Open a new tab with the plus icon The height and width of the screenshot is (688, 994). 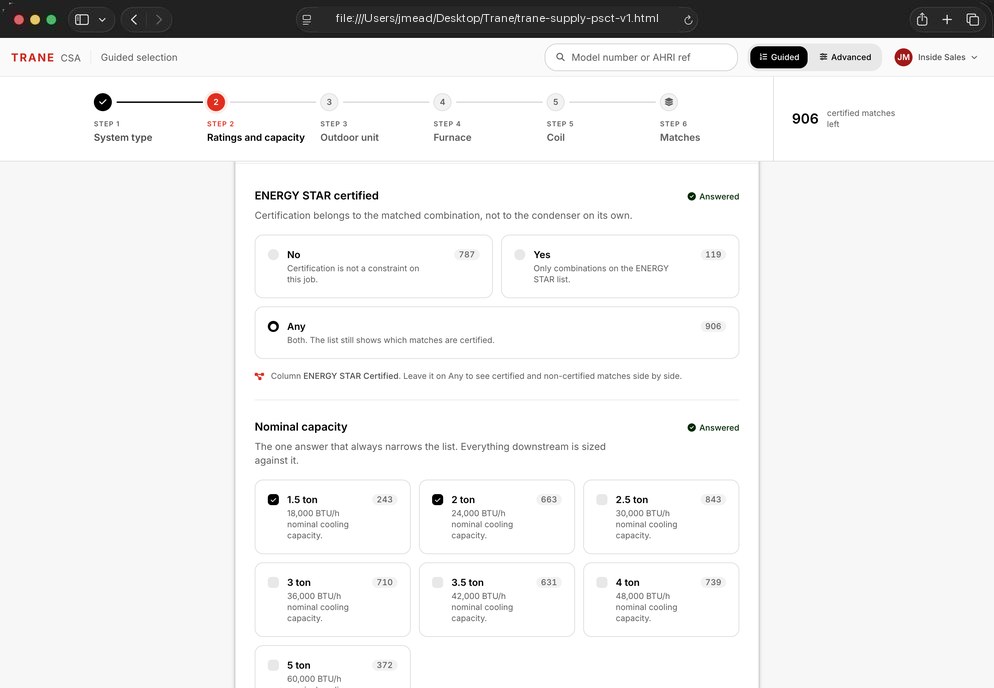pos(947,20)
